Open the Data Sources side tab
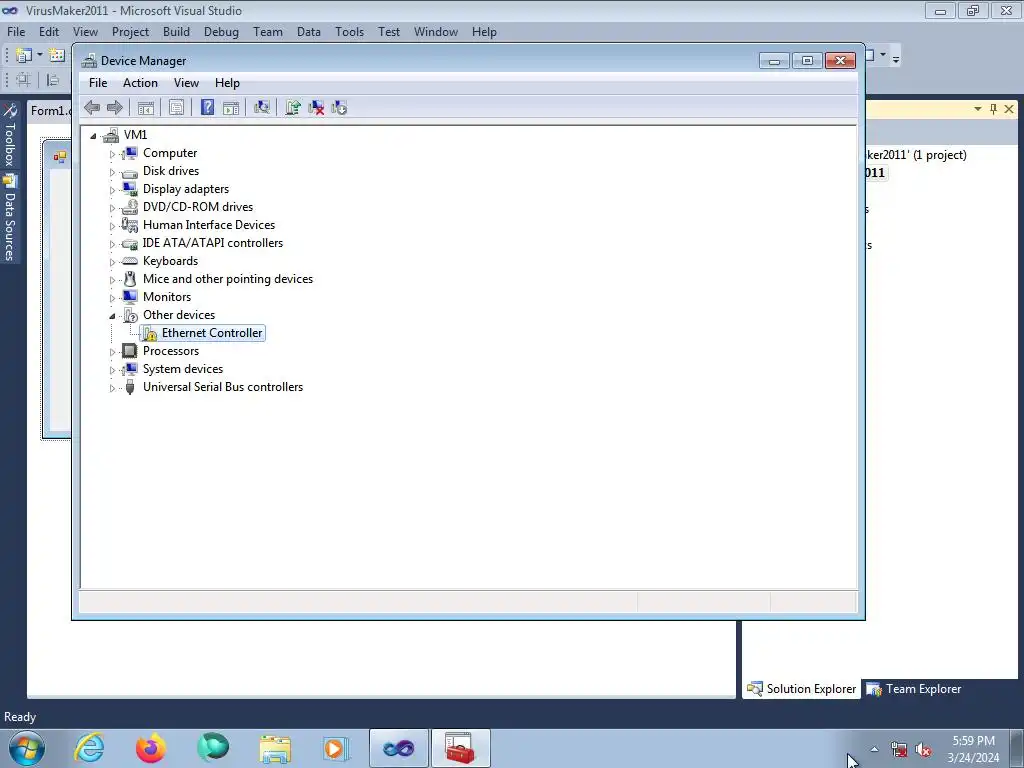 [x=10, y=219]
